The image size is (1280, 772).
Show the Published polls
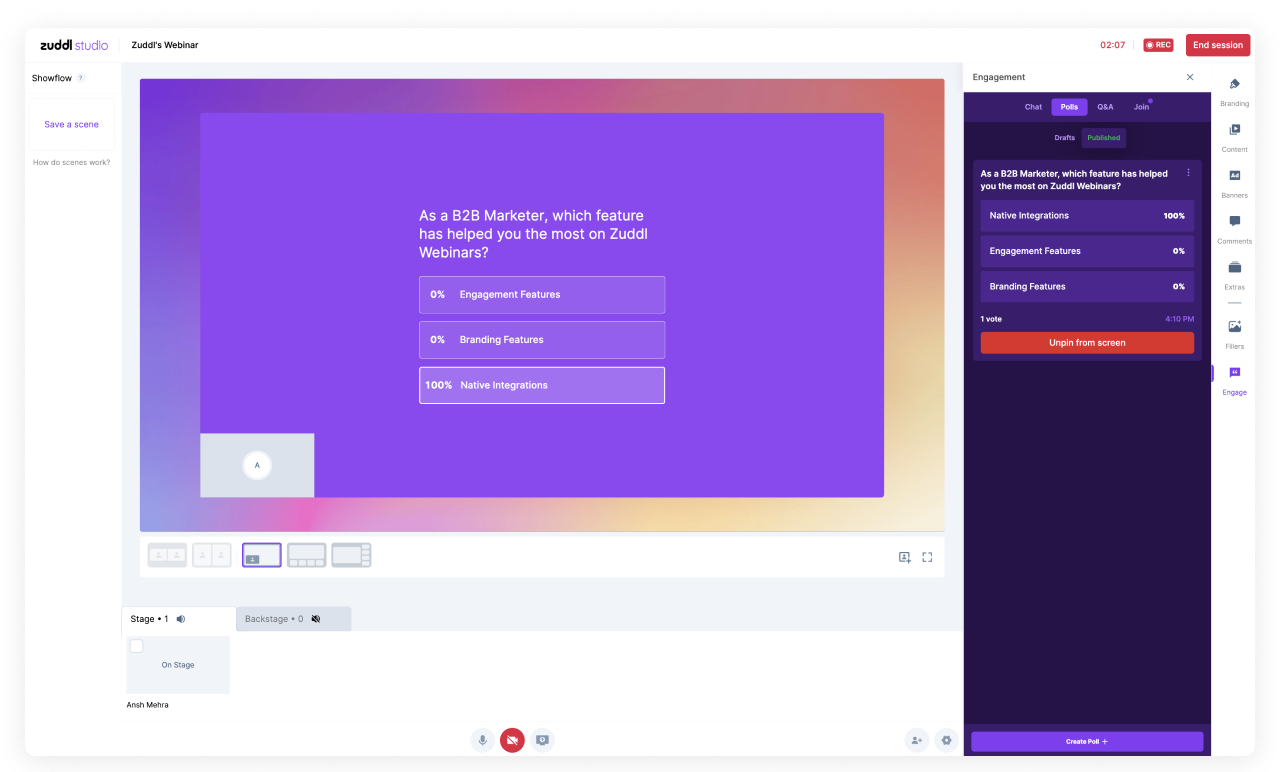coord(1104,138)
